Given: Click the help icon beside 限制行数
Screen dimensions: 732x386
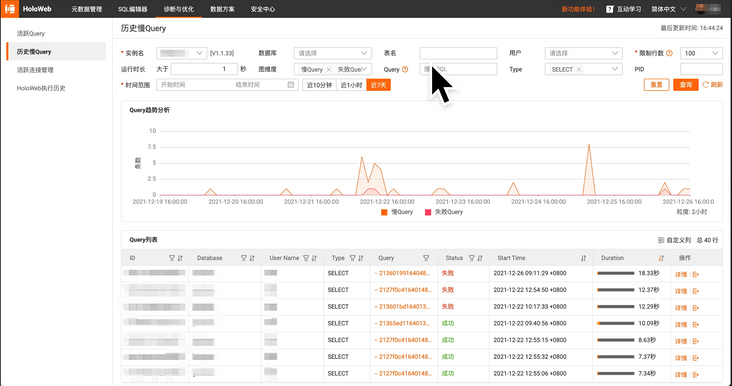Looking at the screenshot, I should 669,53.
